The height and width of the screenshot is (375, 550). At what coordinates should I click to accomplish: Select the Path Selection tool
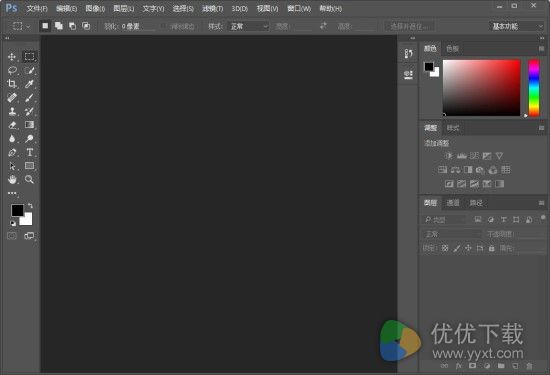pyautogui.click(x=12, y=166)
